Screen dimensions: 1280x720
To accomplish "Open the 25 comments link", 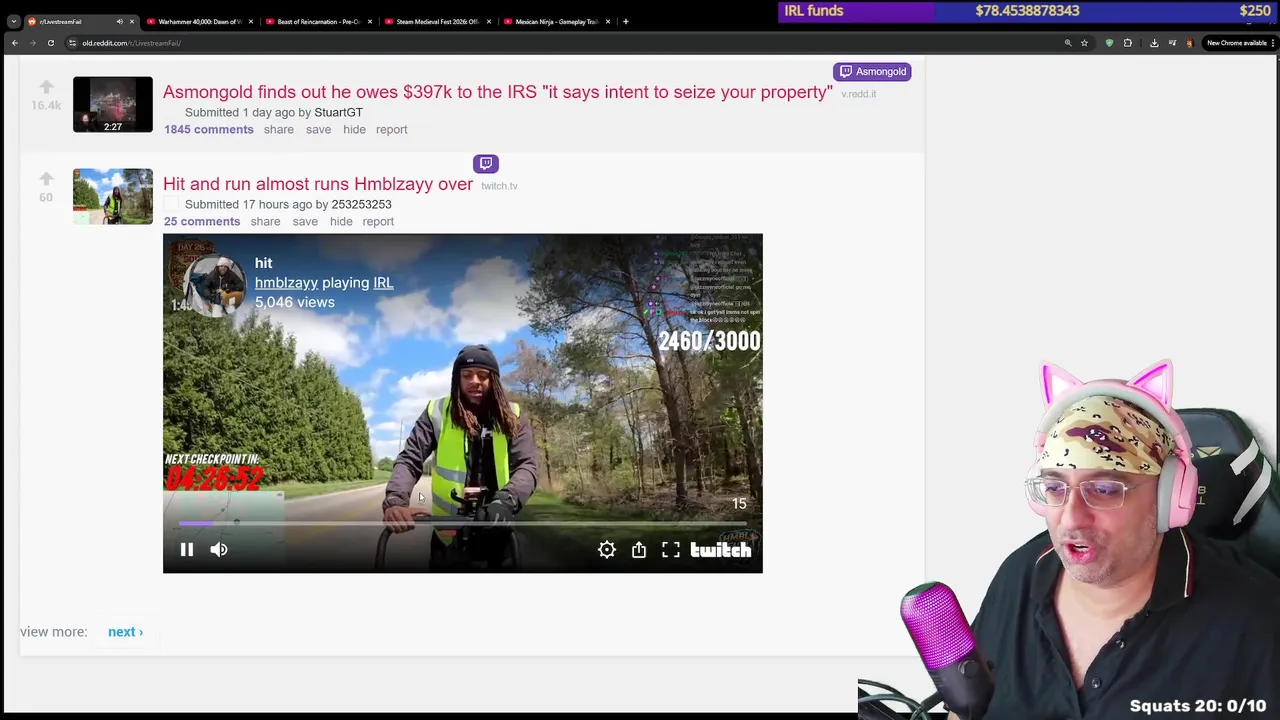I will (202, 221).
